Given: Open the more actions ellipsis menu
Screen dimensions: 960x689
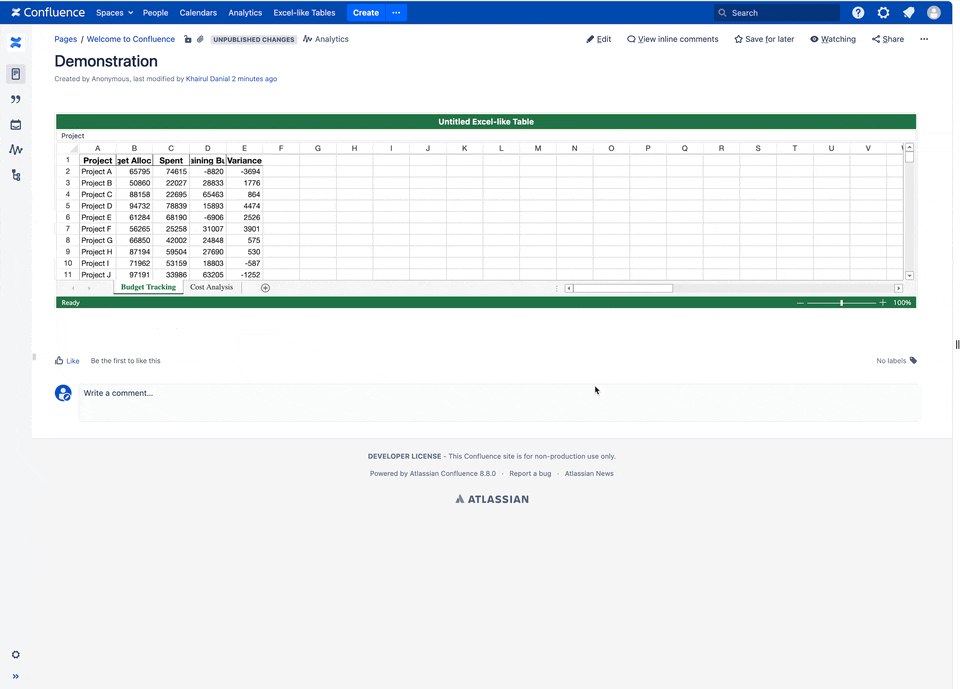Looking at the screenshot, I should 923,39.
